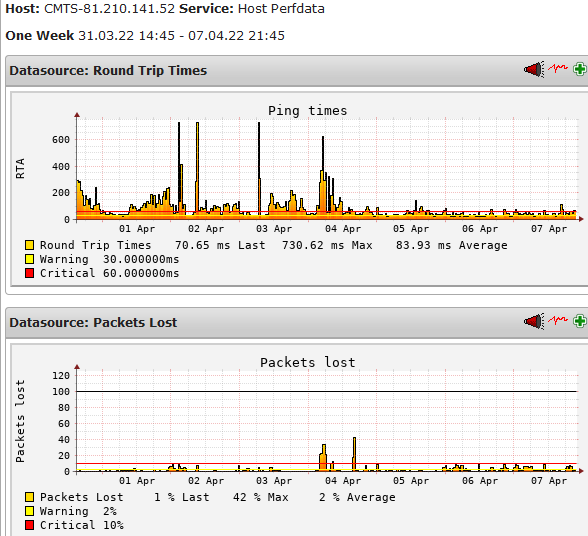Click '100' value on Packets lost y-axis

click(61, 392)
